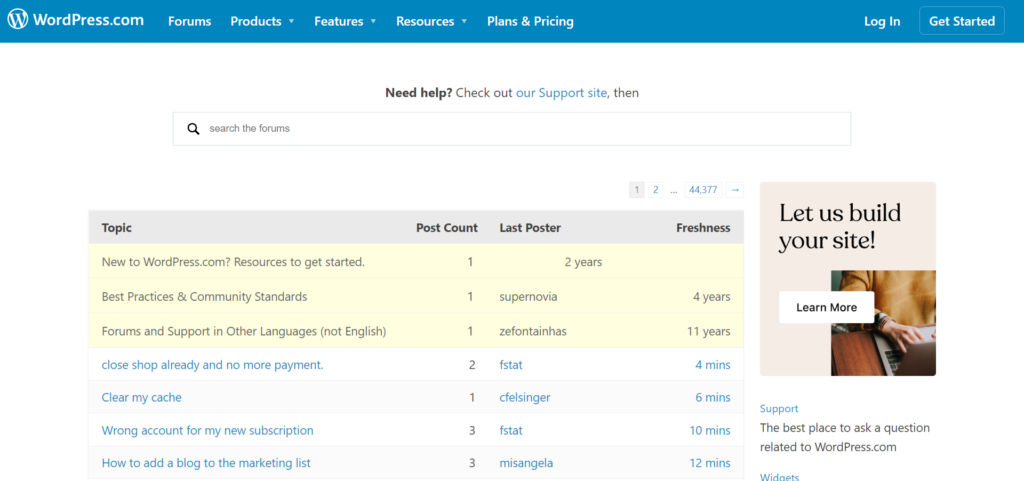Go to next page arrow

coord(735,190)
